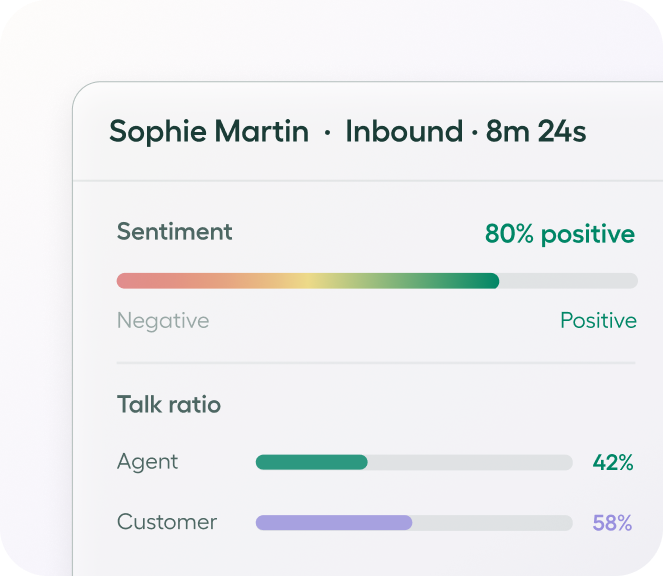Click the Inbound call type label
This screenshot has width=663, height=576.
pos(404,131)
